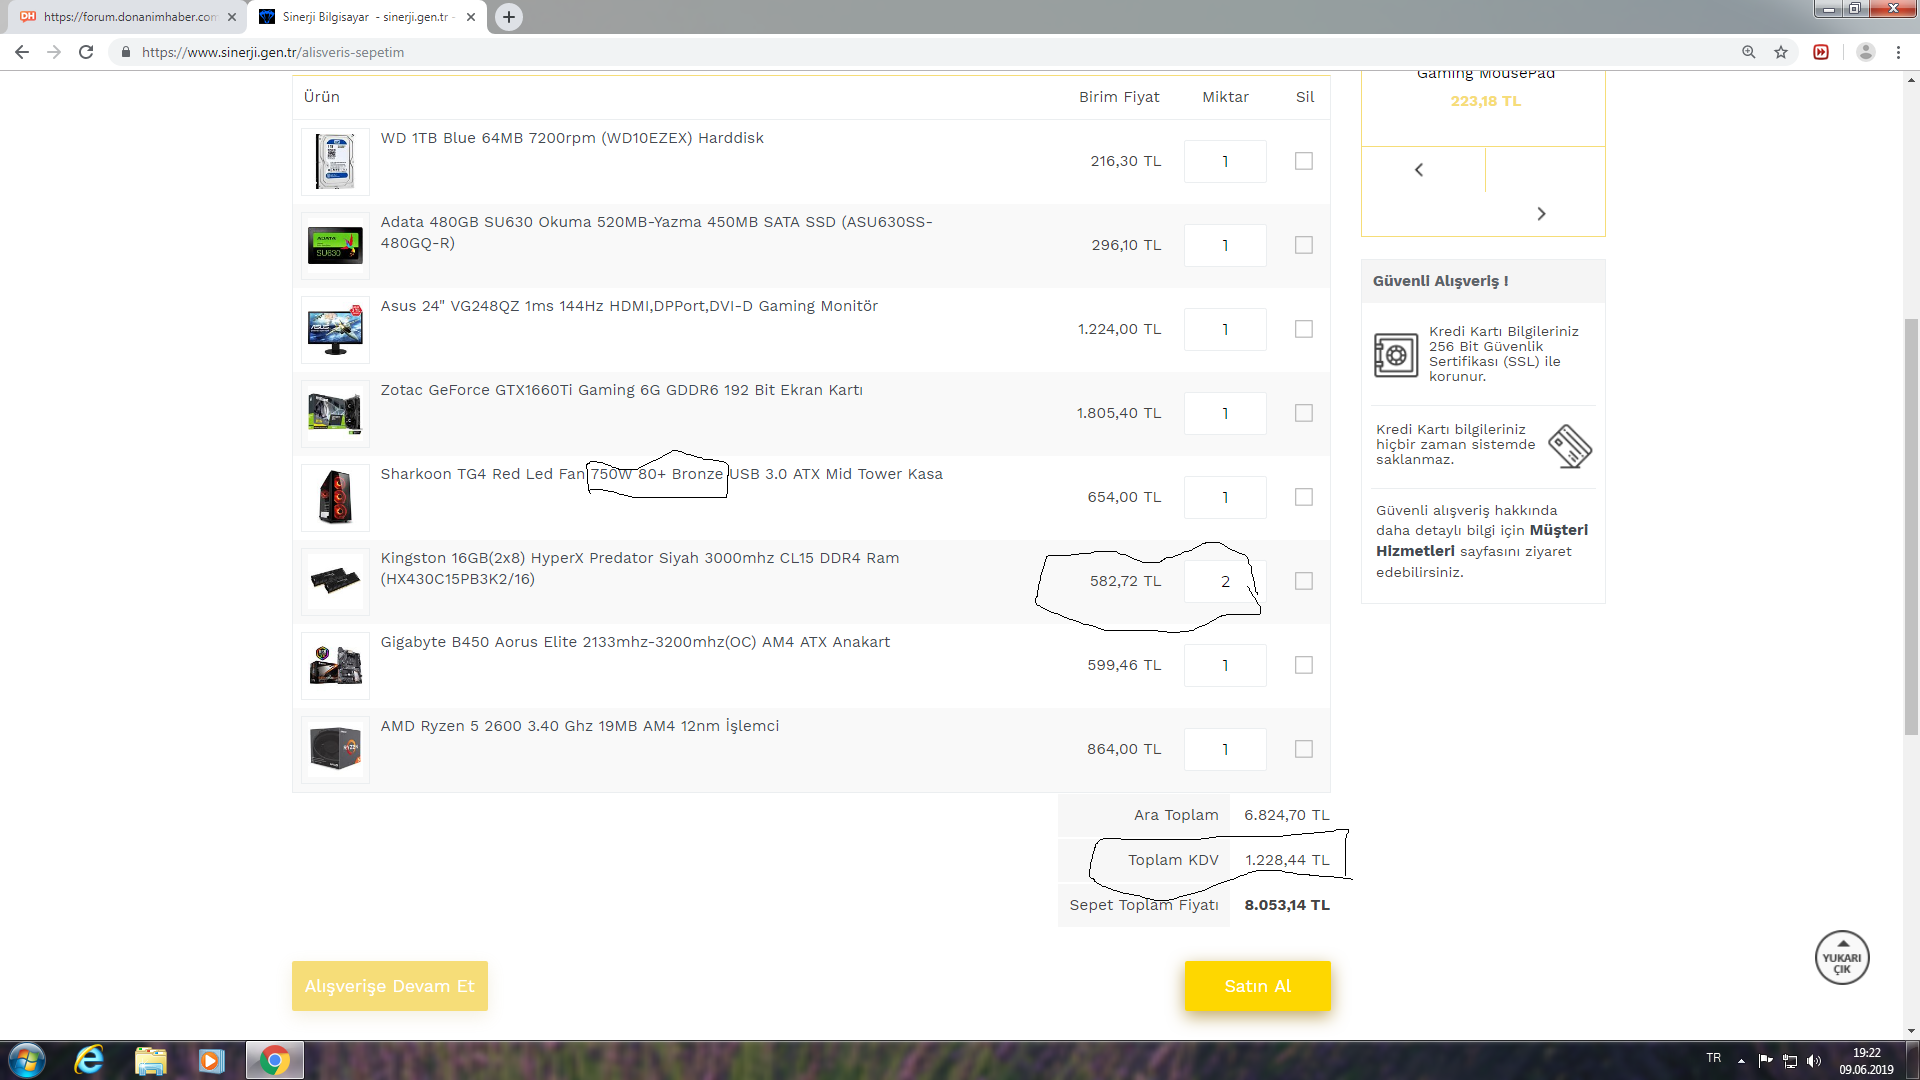Click the Gaming MousePad product title
The height and width of the screenshot is (1080, 1920).
tap(1486, 74)
